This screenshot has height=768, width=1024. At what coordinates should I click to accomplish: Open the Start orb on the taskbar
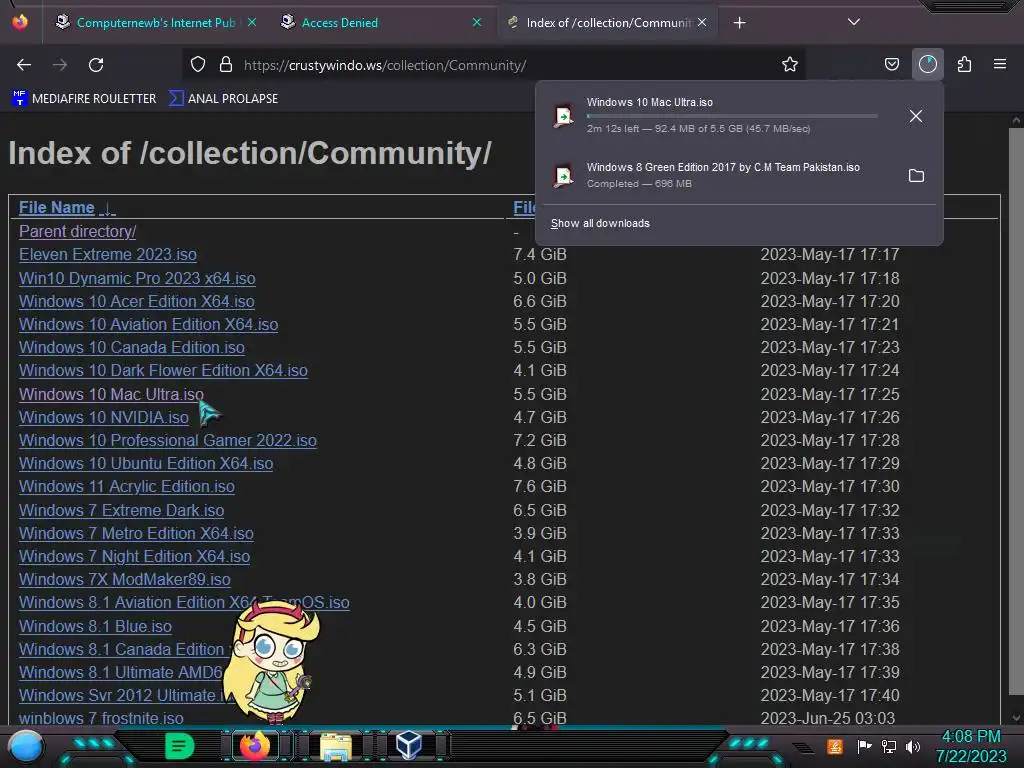(x=26, y=747)
